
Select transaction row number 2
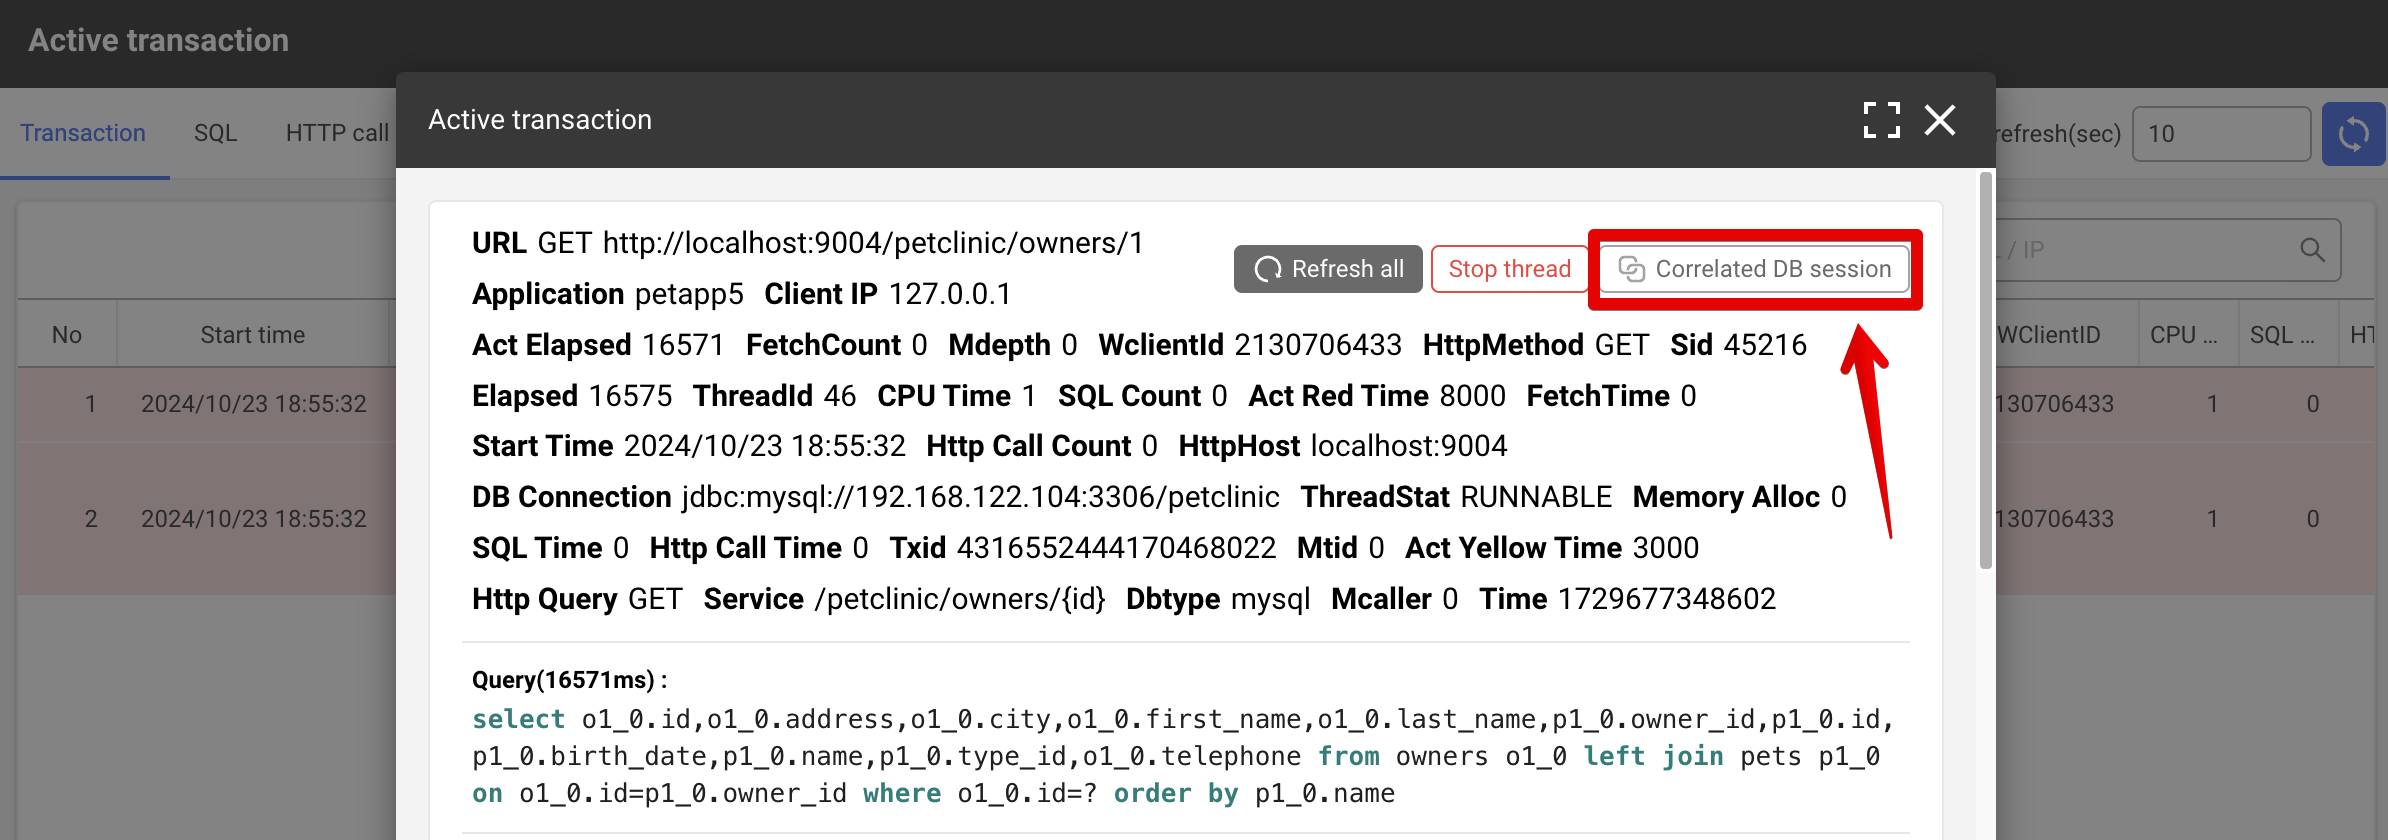pos(200,519)
